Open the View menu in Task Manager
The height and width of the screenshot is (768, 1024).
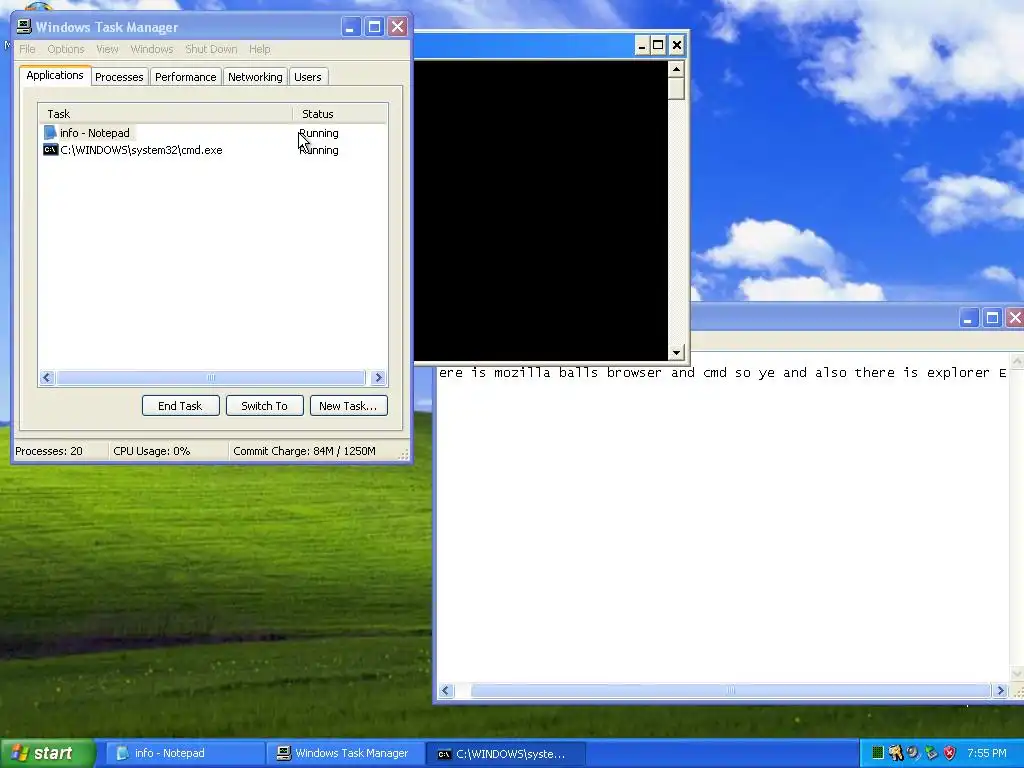[x=107, y=49]
